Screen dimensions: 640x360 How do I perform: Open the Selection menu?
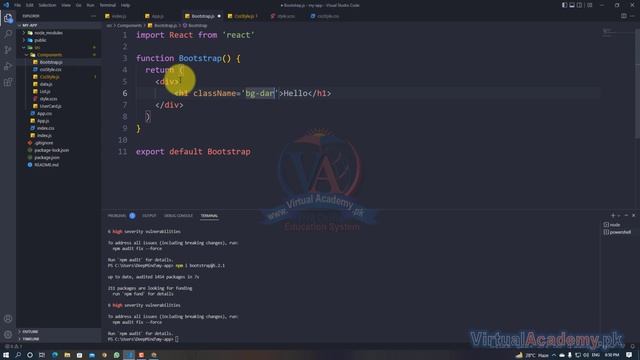click(x=47, y=5)
